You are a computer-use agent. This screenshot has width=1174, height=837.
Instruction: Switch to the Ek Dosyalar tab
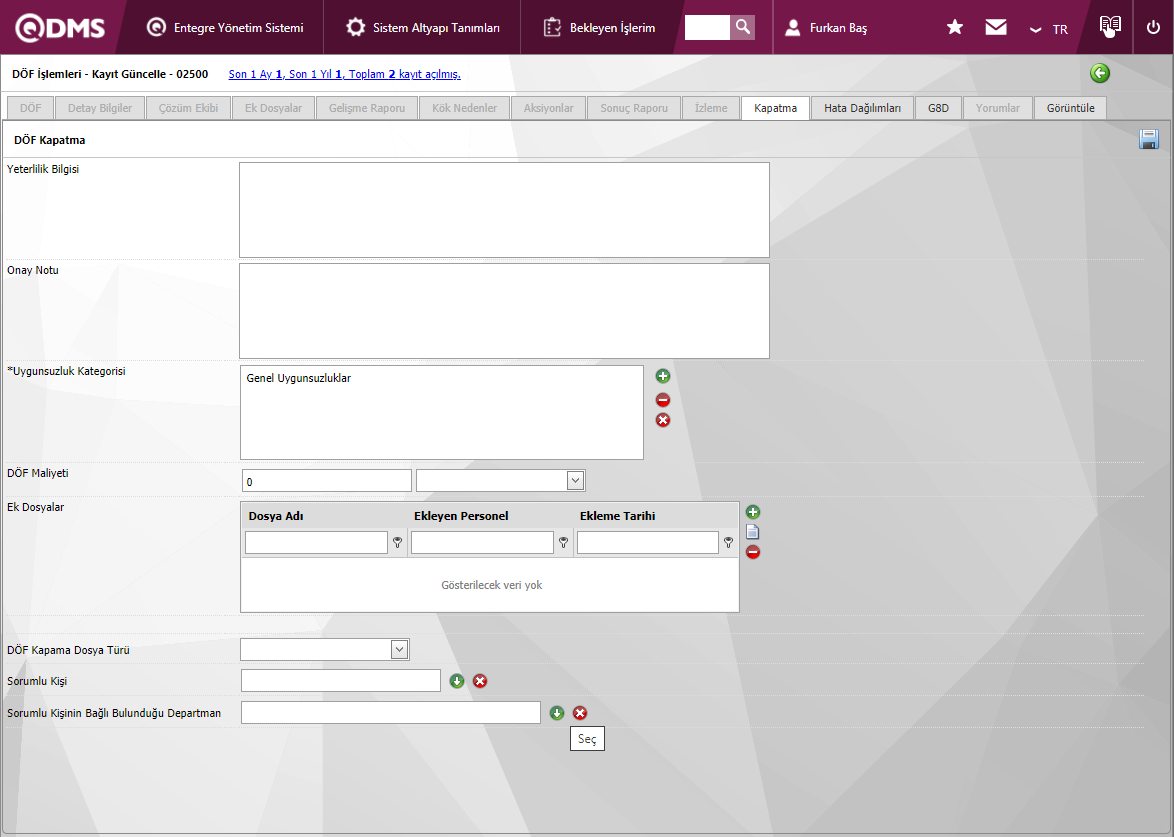[x=273, y=108]
